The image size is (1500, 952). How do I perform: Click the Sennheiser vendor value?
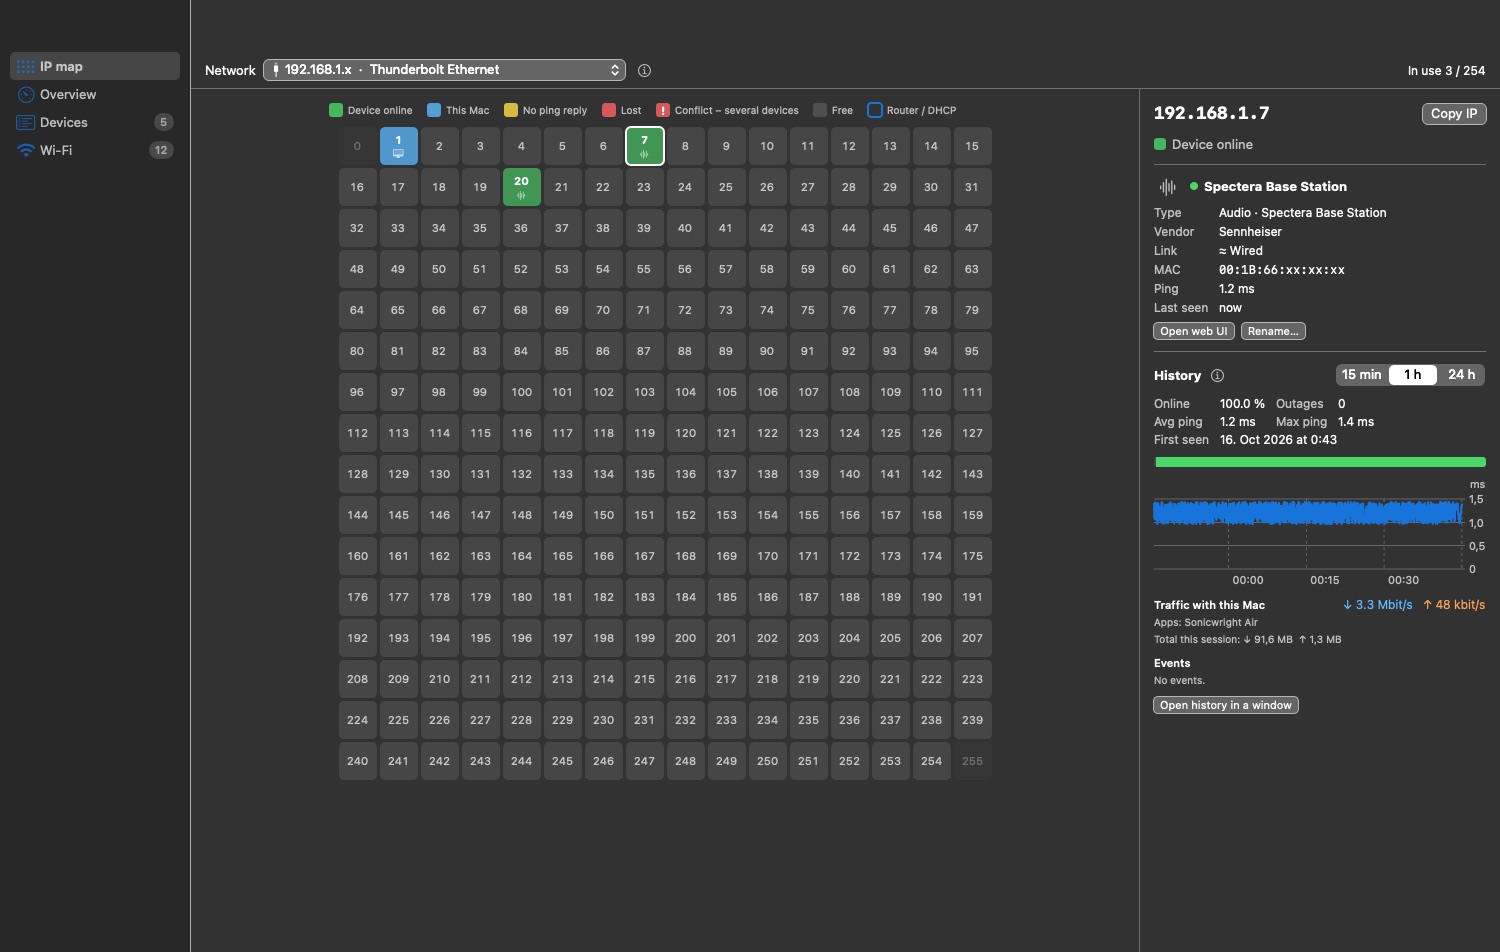click(1250, 232)
